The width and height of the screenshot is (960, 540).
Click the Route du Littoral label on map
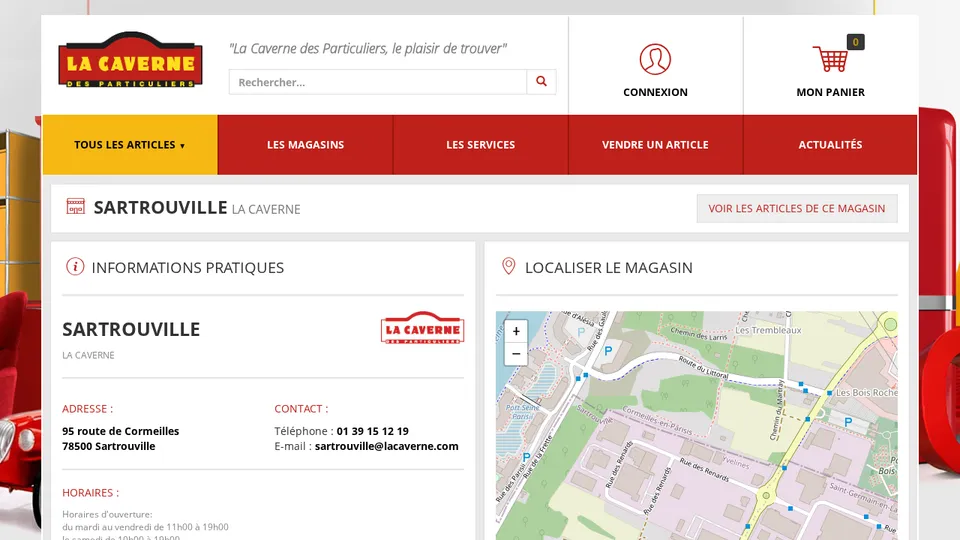703,366
